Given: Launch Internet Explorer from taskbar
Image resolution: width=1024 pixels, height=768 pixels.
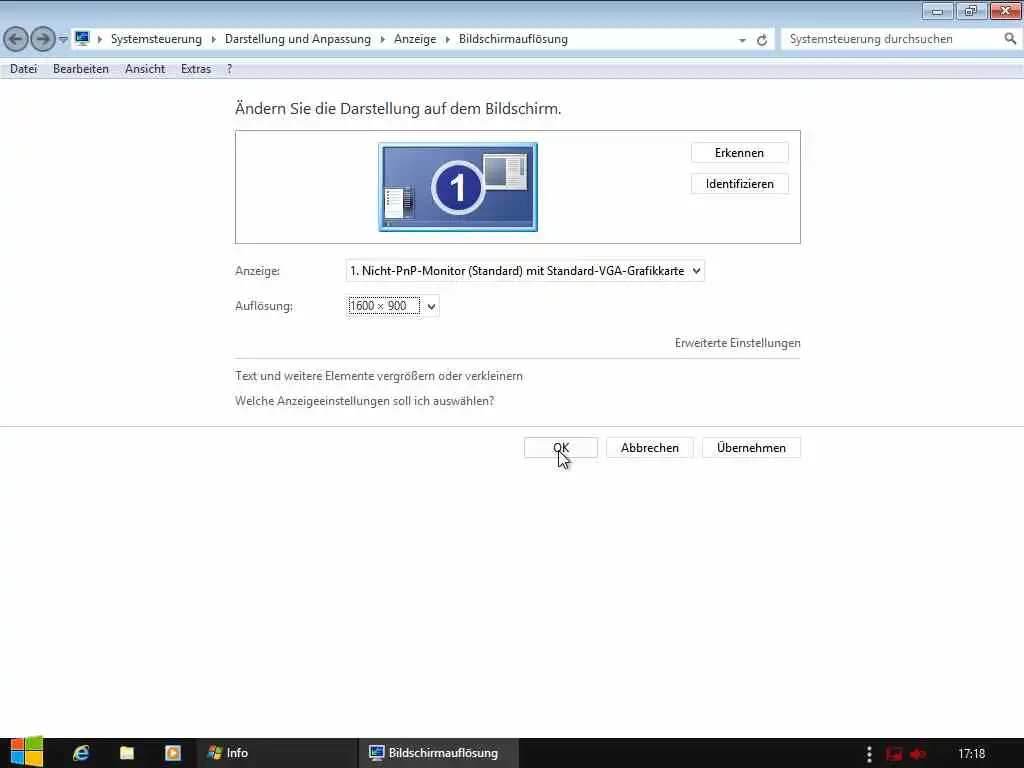Looking at the screenshot, I should point(81,753).
